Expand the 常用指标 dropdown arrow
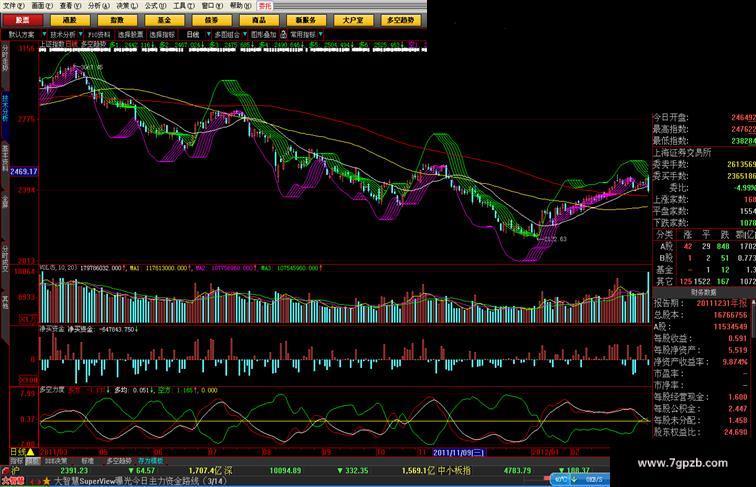 click(321, 34)
